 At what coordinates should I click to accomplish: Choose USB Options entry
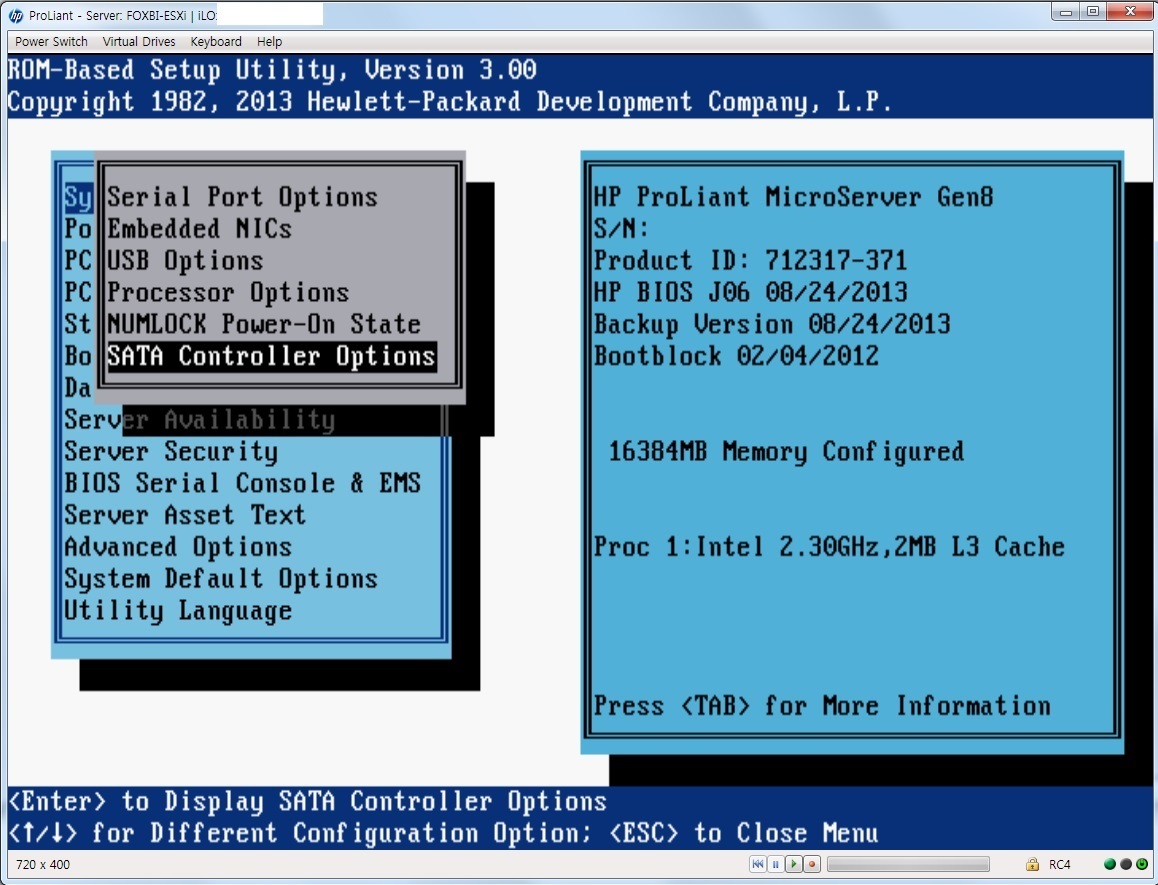coord(185,261)
